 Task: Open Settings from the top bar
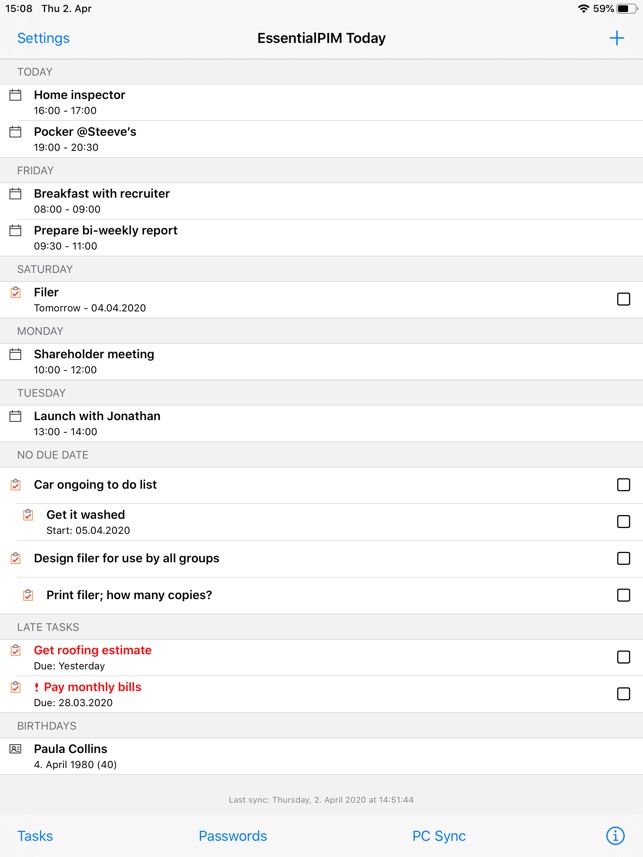(43, 38)
